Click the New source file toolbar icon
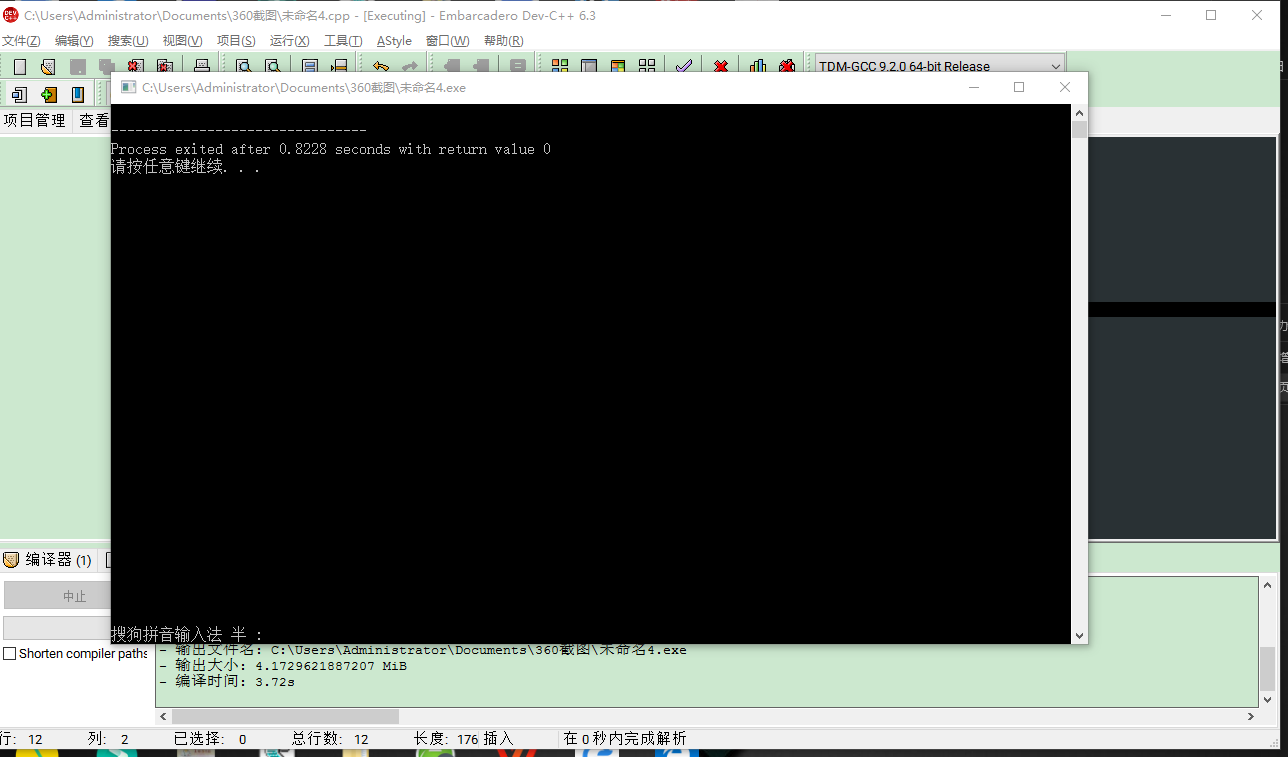The width and height of the screenshot is (1288, 757). click(x=20, y=67)
